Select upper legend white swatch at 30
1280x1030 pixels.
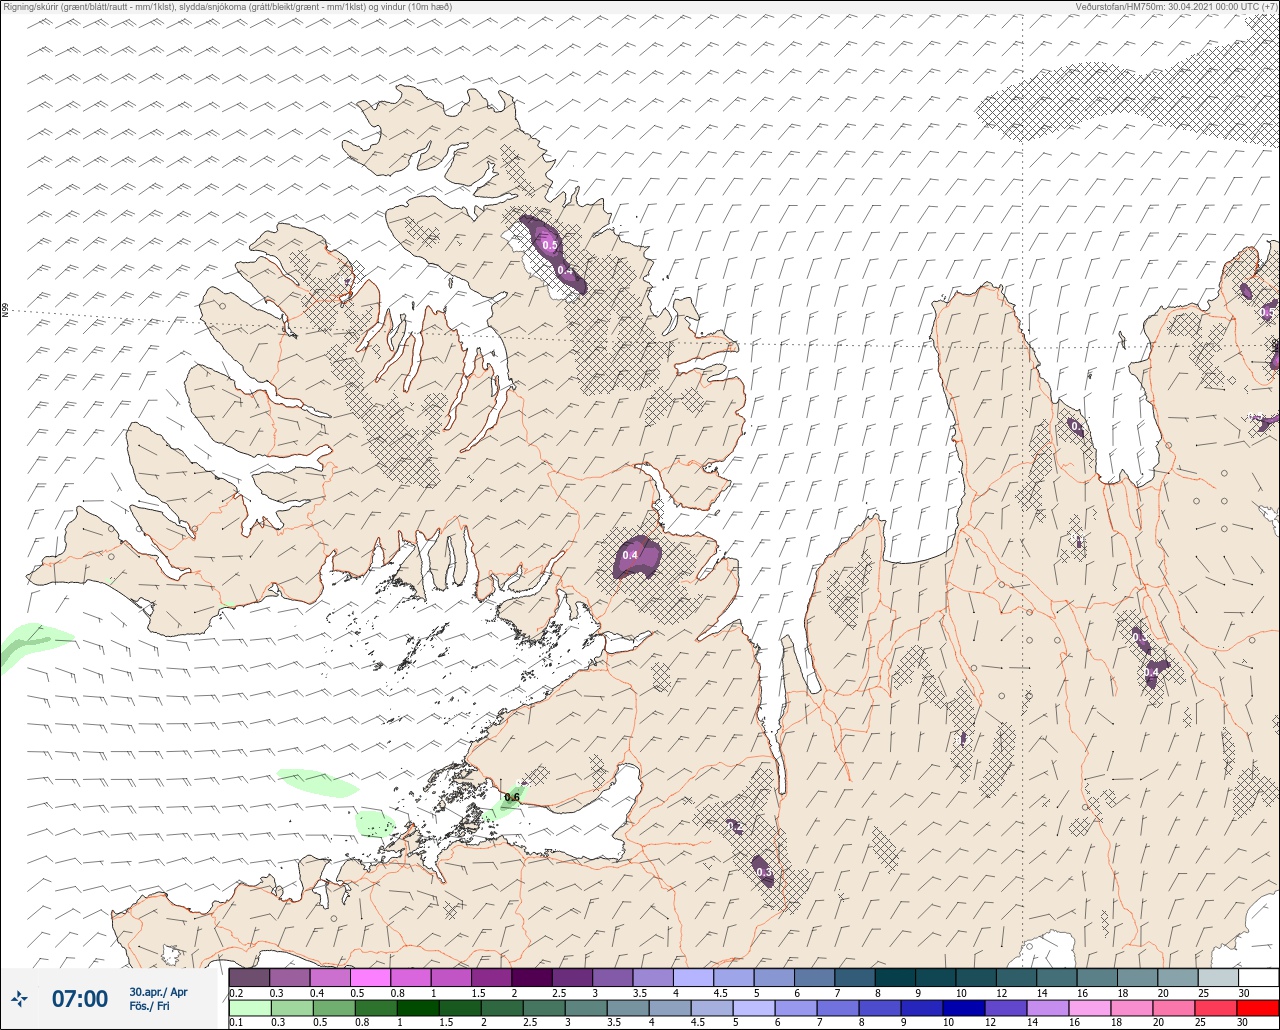[x=1258, y=977]
